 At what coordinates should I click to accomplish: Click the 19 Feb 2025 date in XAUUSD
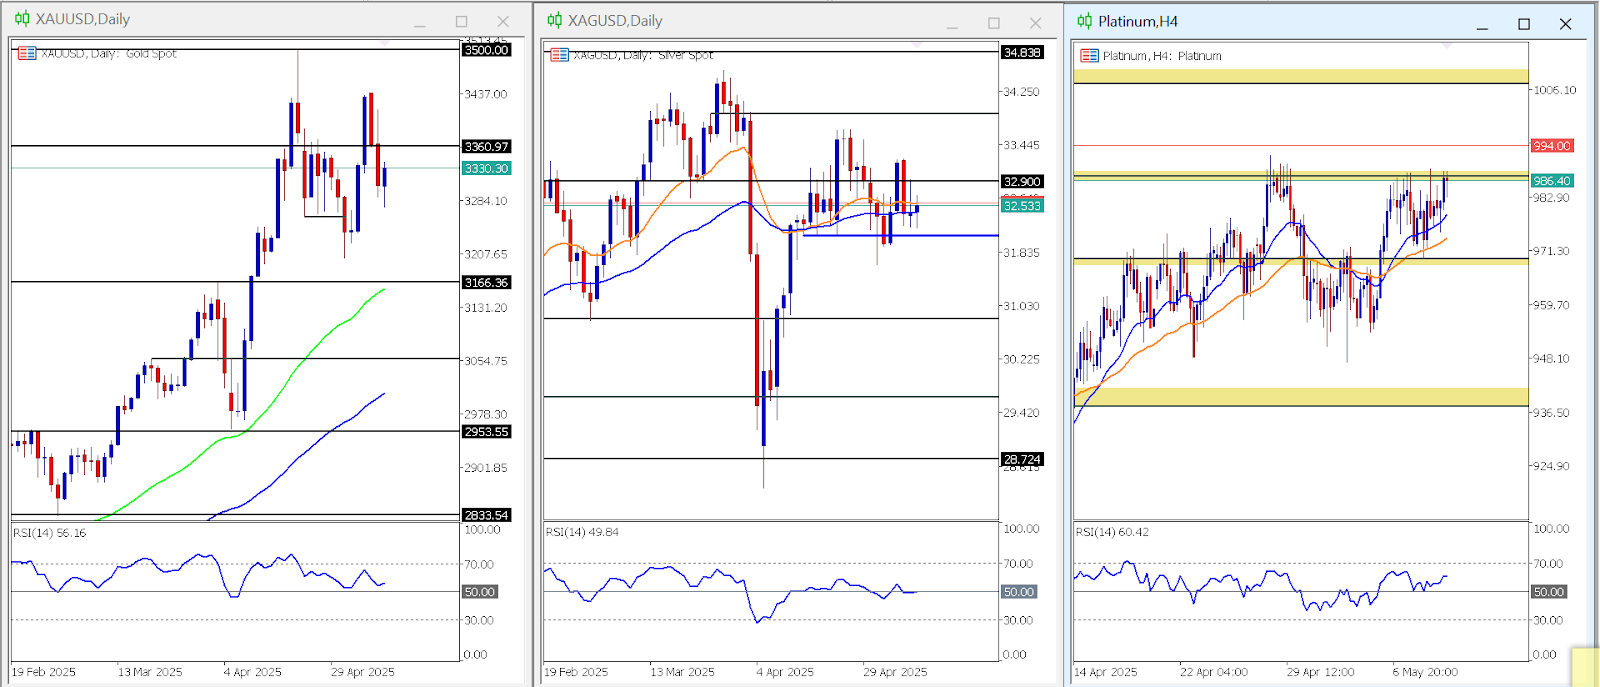pyautogui.click(x=44, y=672)
